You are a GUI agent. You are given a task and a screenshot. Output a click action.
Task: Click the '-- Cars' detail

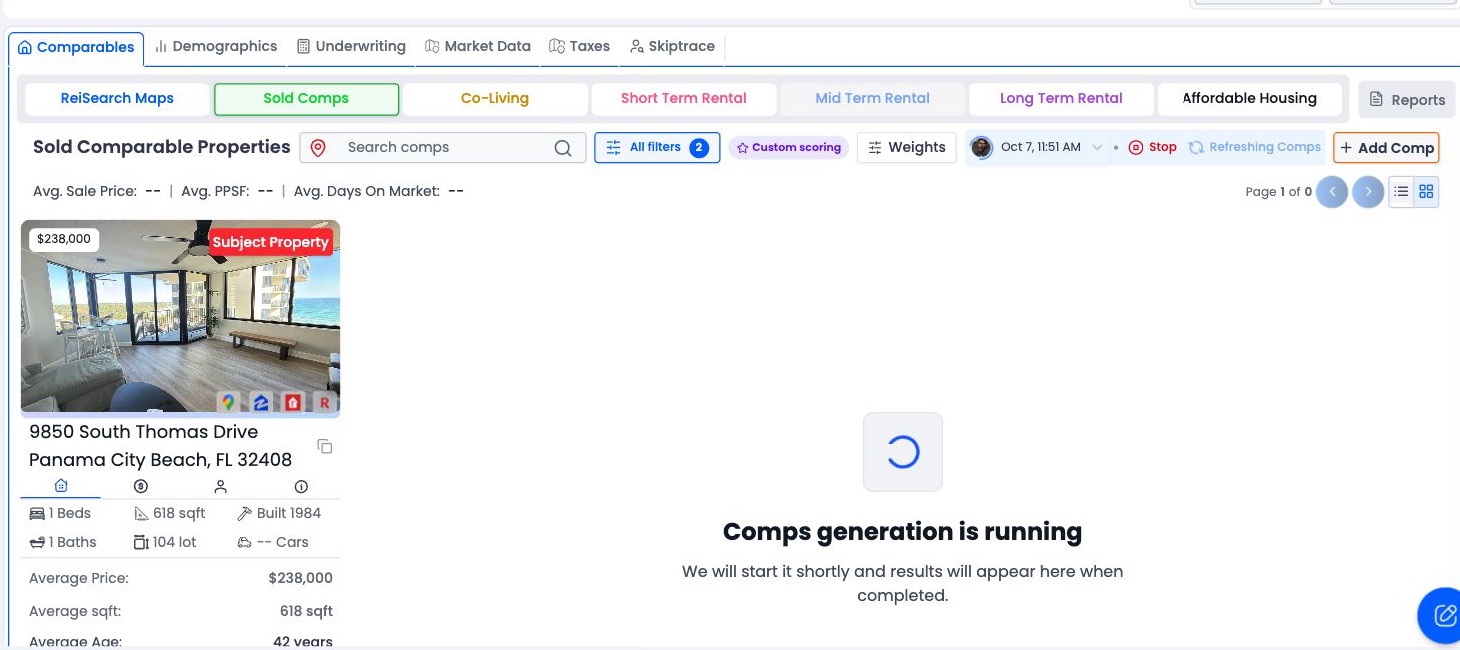click(273, 542)
